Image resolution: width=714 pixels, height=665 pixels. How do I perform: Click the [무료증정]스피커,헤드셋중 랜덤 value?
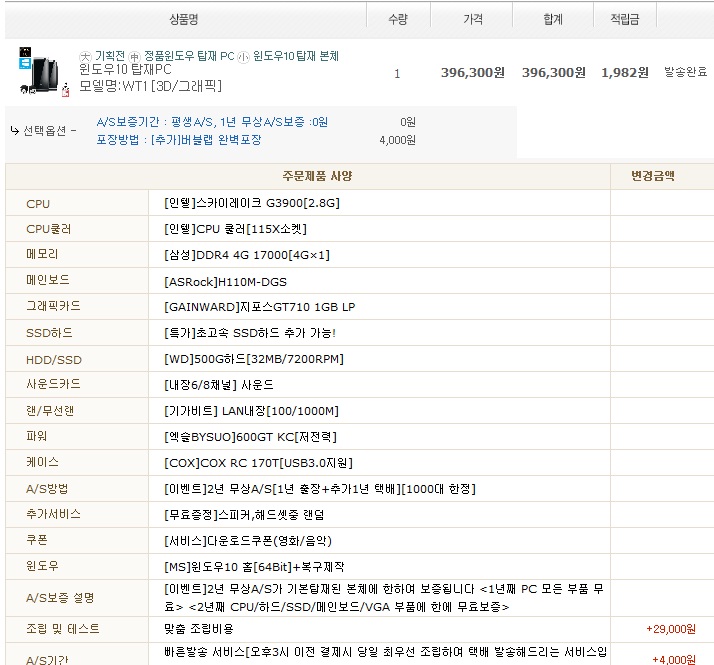[x=244, y=515]
